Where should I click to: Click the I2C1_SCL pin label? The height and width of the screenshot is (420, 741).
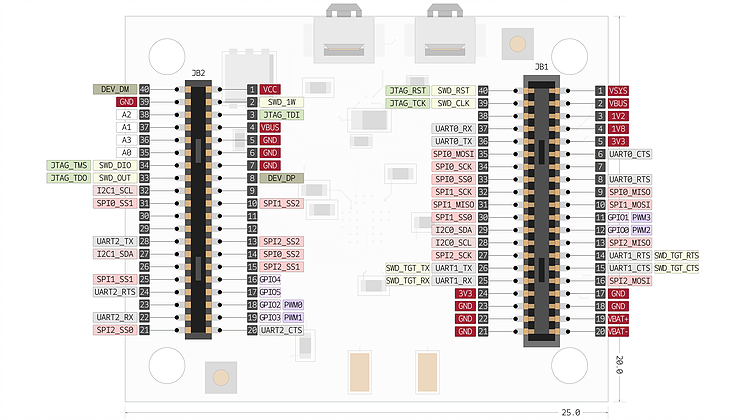point(114,191)
